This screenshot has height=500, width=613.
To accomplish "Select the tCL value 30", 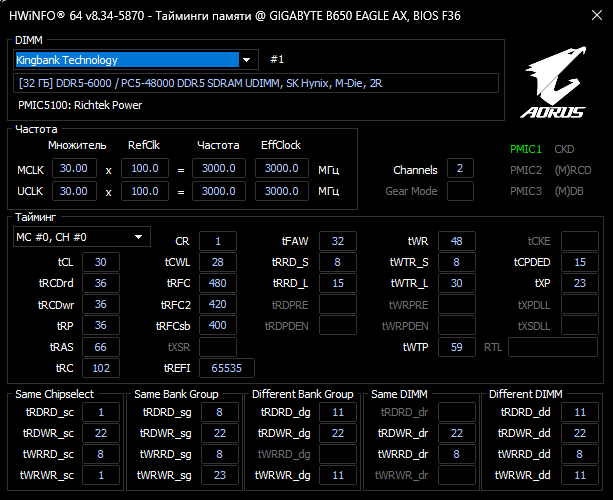I will click(100, 262).
